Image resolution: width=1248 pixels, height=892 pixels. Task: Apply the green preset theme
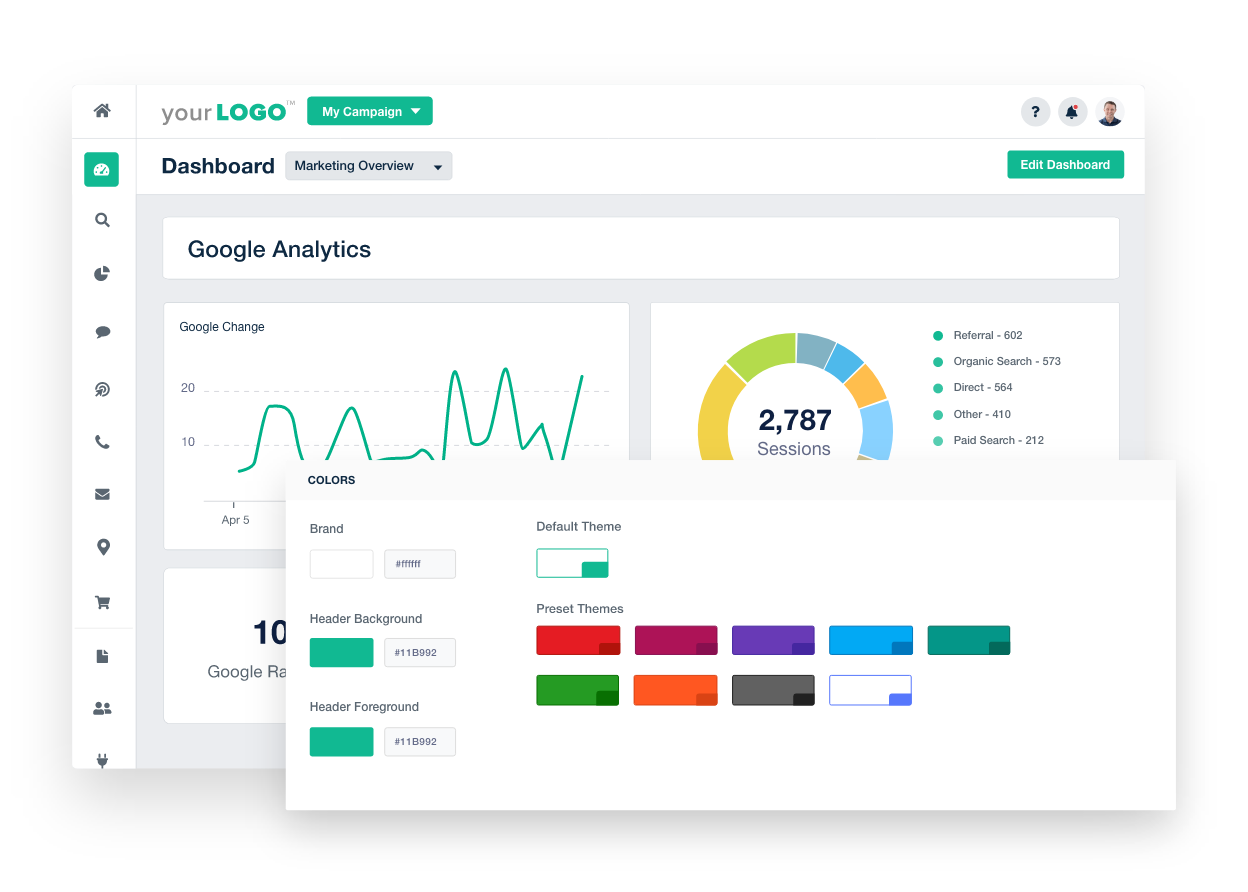pyautogui.click(x=578, y=690)
